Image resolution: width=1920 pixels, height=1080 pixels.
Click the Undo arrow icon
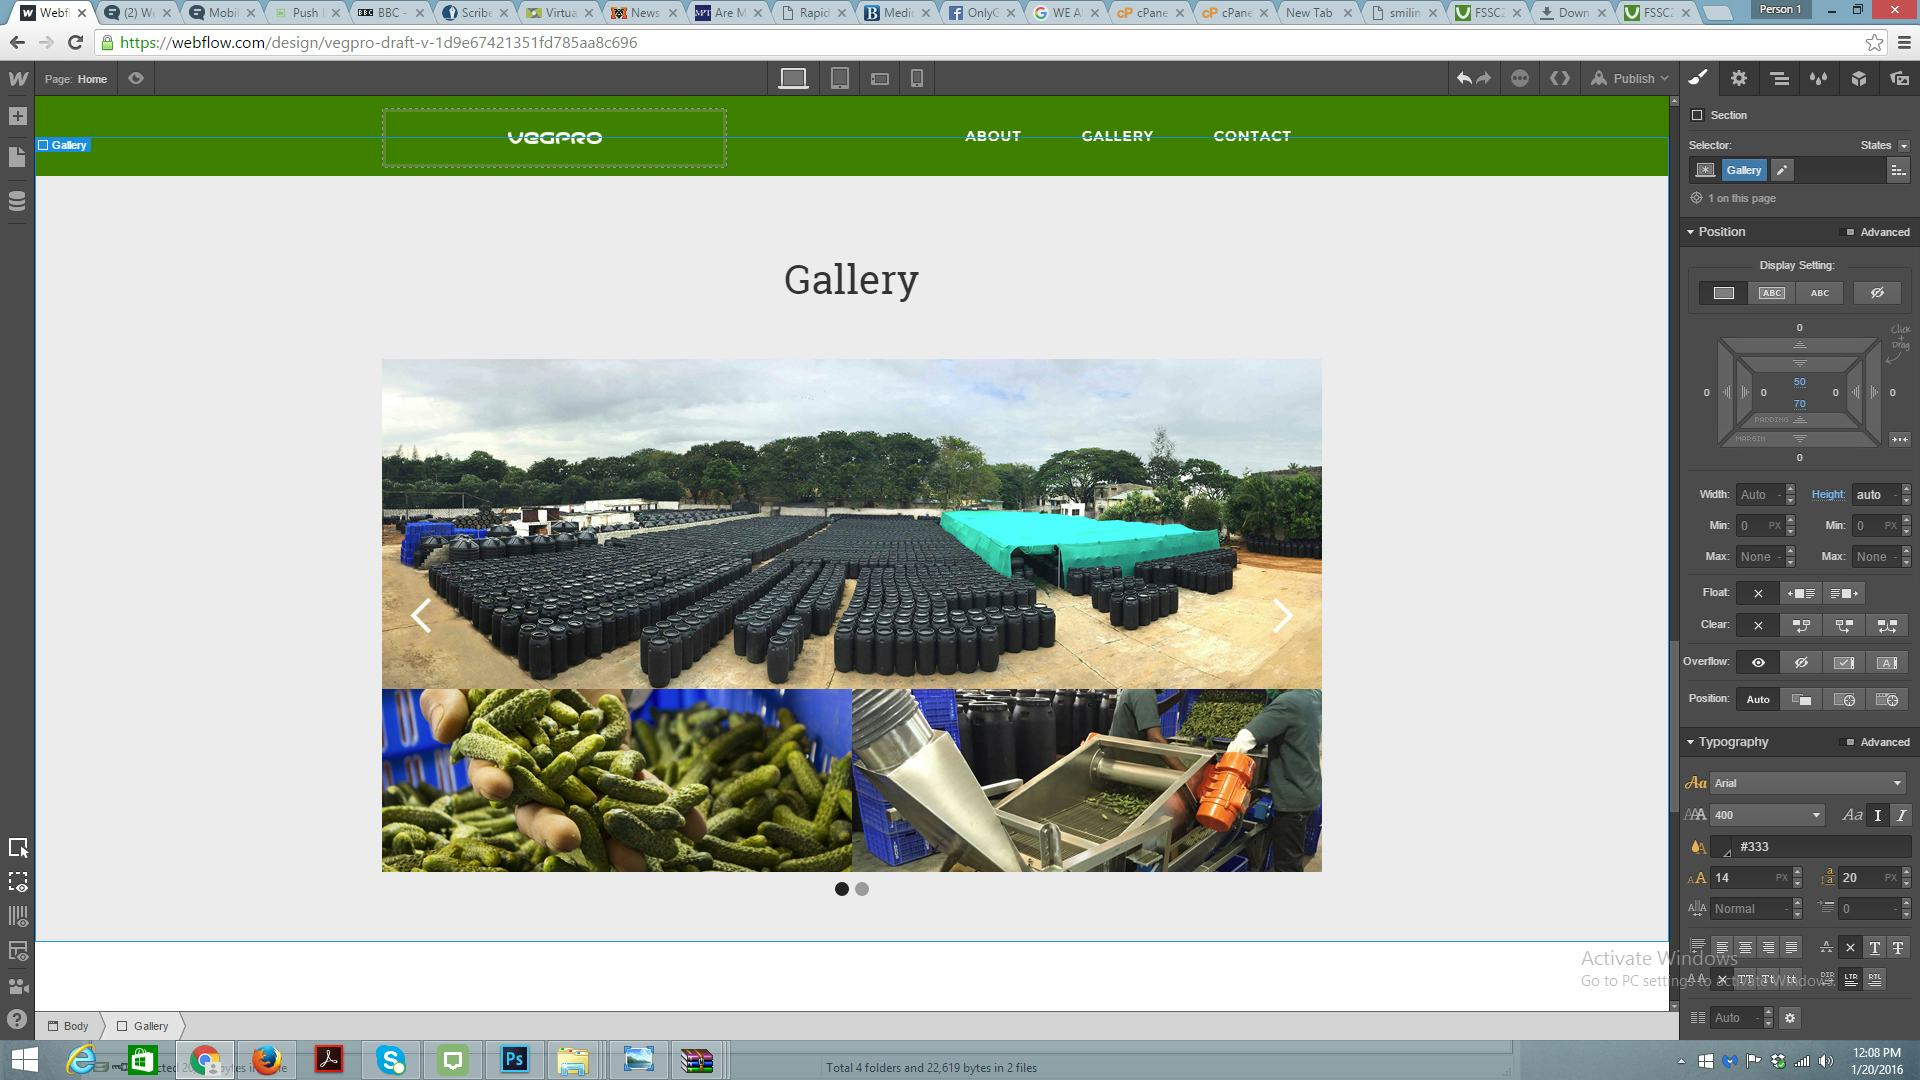pyautogui.click(x=1464, y=78)
